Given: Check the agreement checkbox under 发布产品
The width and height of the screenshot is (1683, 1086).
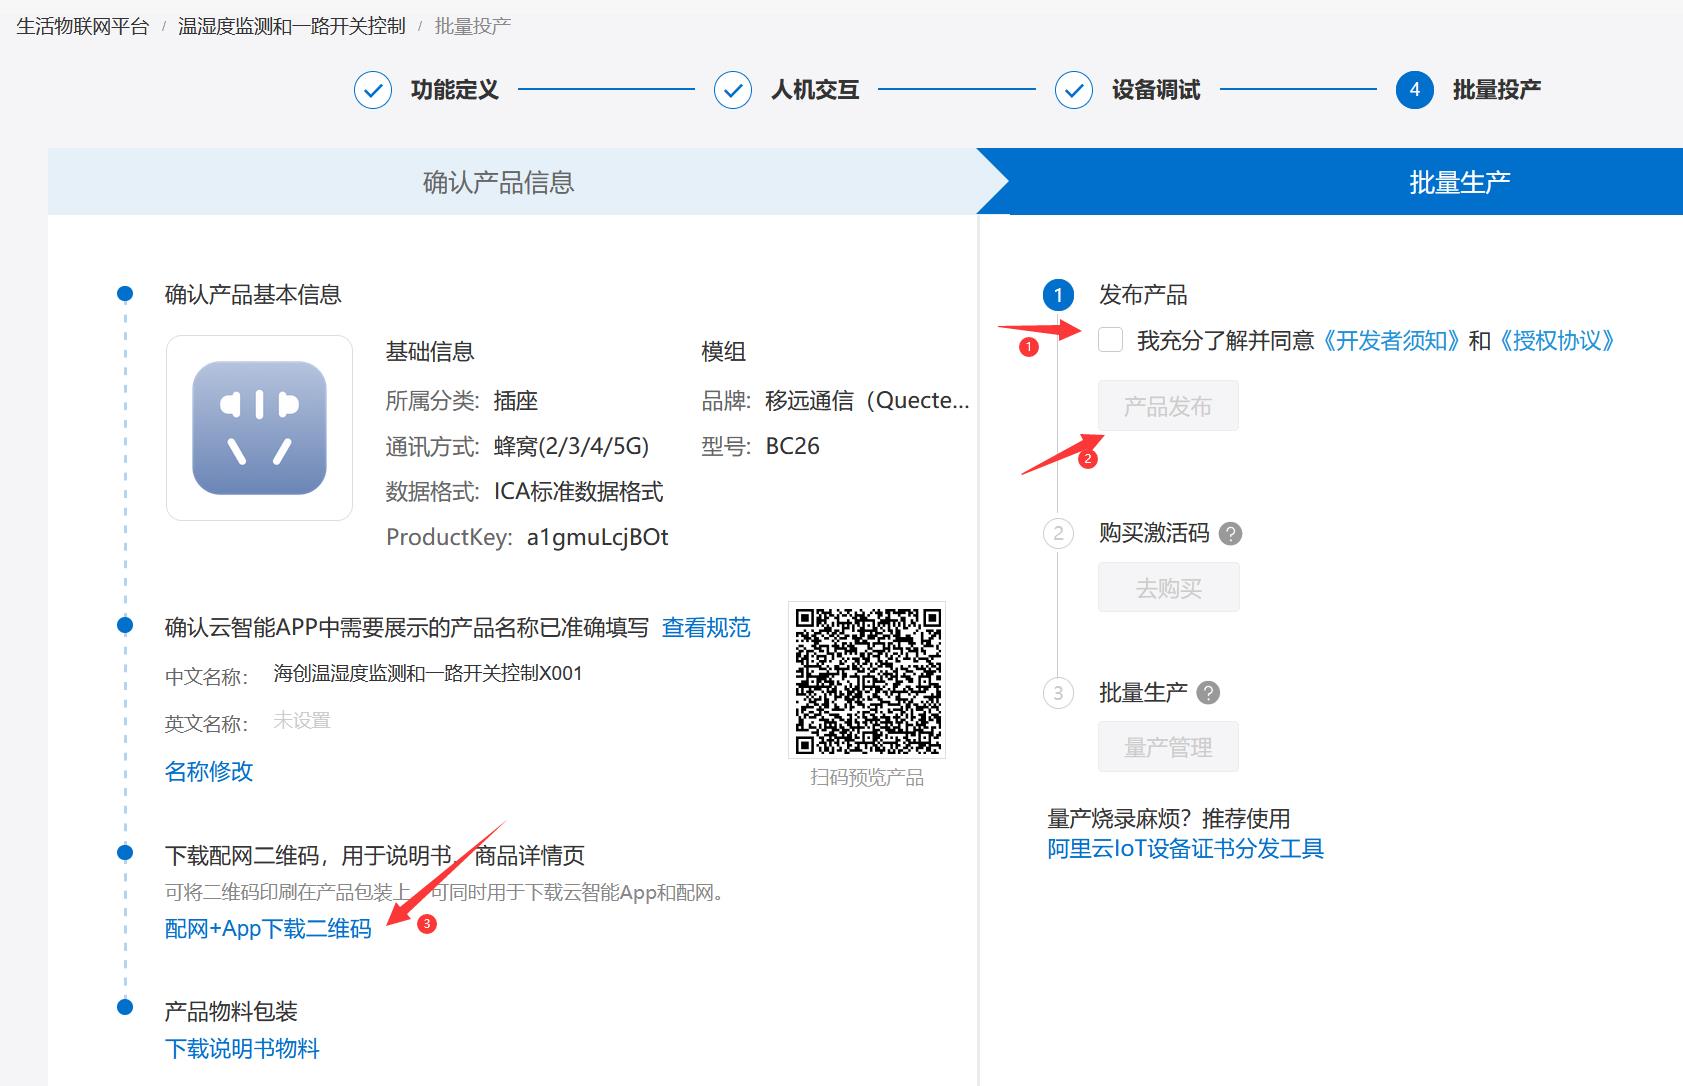Looking at the screenshot, I should [1110, 340].
